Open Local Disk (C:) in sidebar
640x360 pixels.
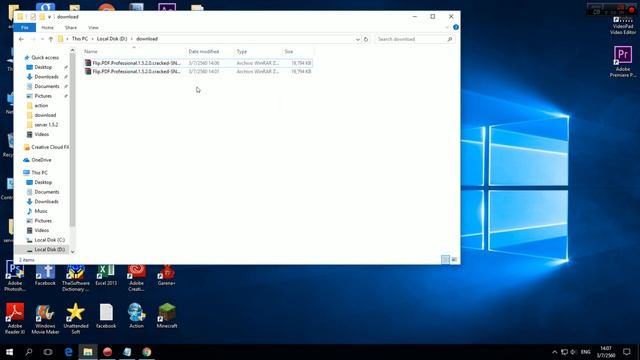pyautogui.click(x=49, y=240)
